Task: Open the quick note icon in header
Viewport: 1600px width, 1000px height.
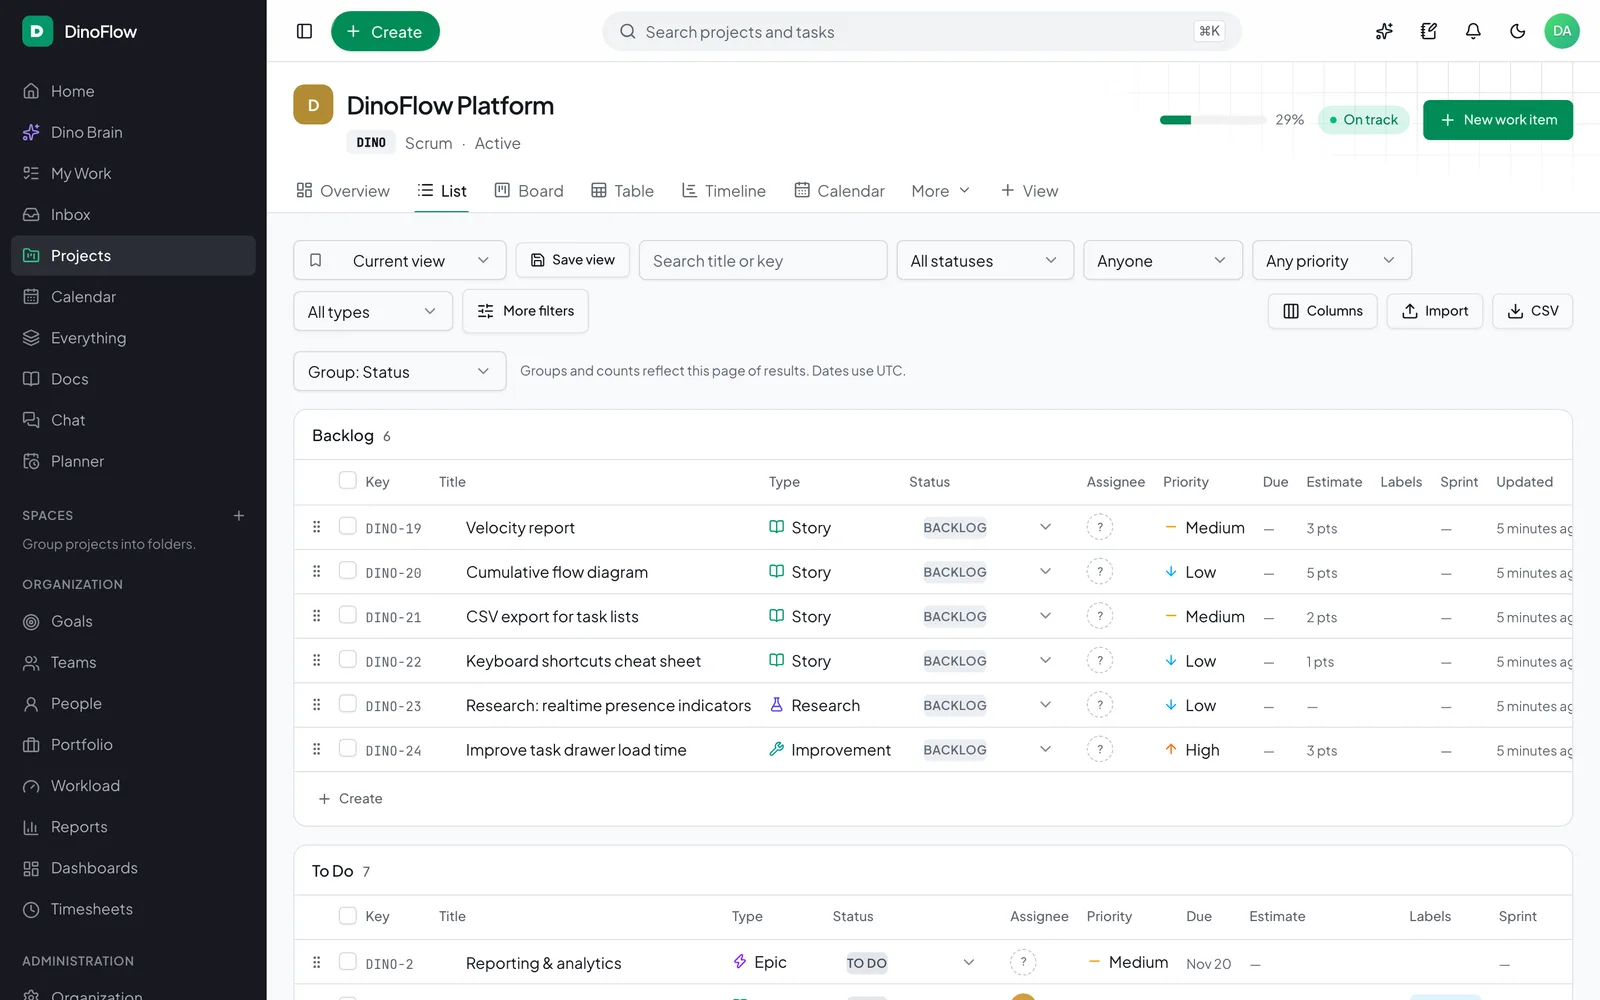Action: (x=1429, y=31)
